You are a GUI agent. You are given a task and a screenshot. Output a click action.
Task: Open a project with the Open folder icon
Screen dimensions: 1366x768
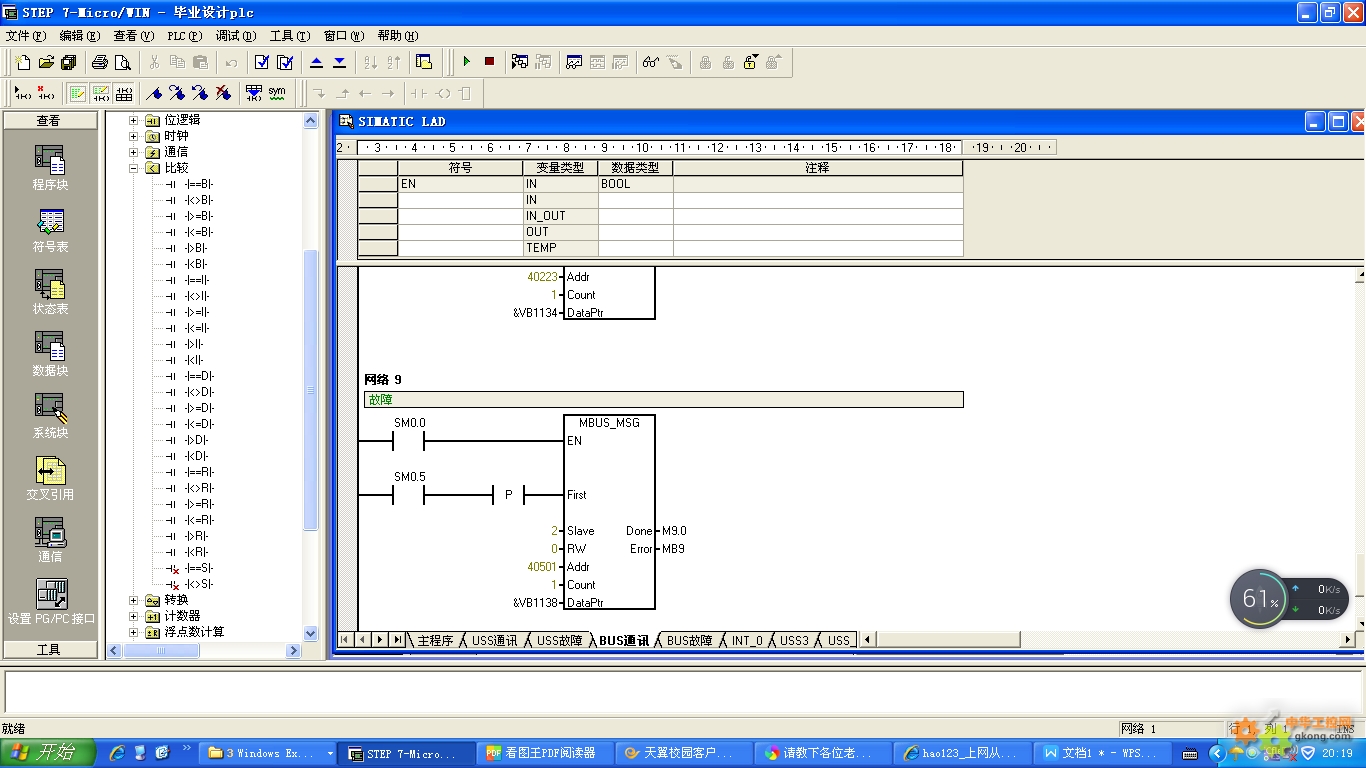(x=46, y=62)
